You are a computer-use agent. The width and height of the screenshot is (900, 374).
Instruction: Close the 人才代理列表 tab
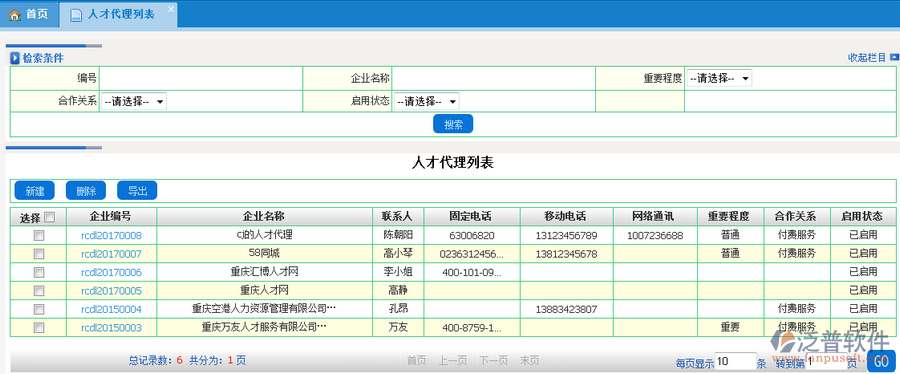pyautogui.click(x=170, y=9)
